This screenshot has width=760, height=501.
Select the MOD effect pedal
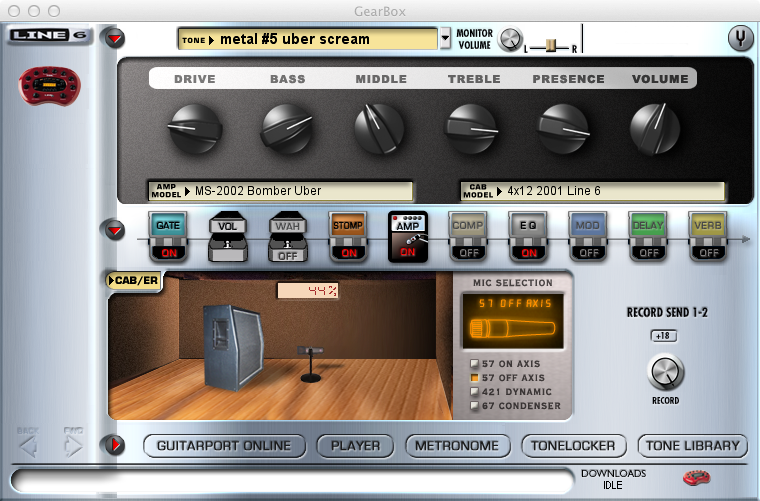click(587, 236)
